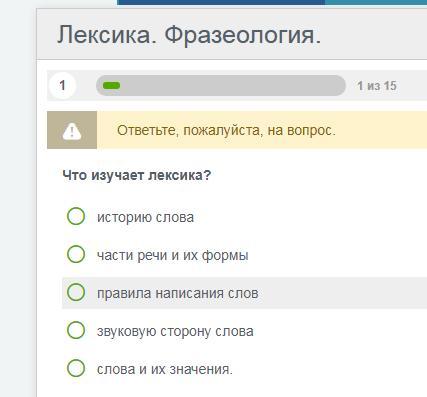Screen dimensions: 427x397
Task: Choose the 'слова и их значения.' answer text
Action: pyautogui.click(x=165, y=369)
